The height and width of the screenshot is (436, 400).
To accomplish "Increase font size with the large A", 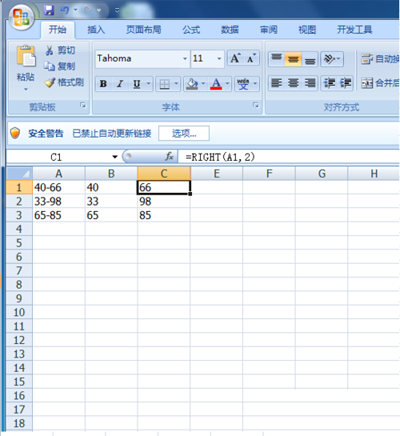I will coord(235,59).
